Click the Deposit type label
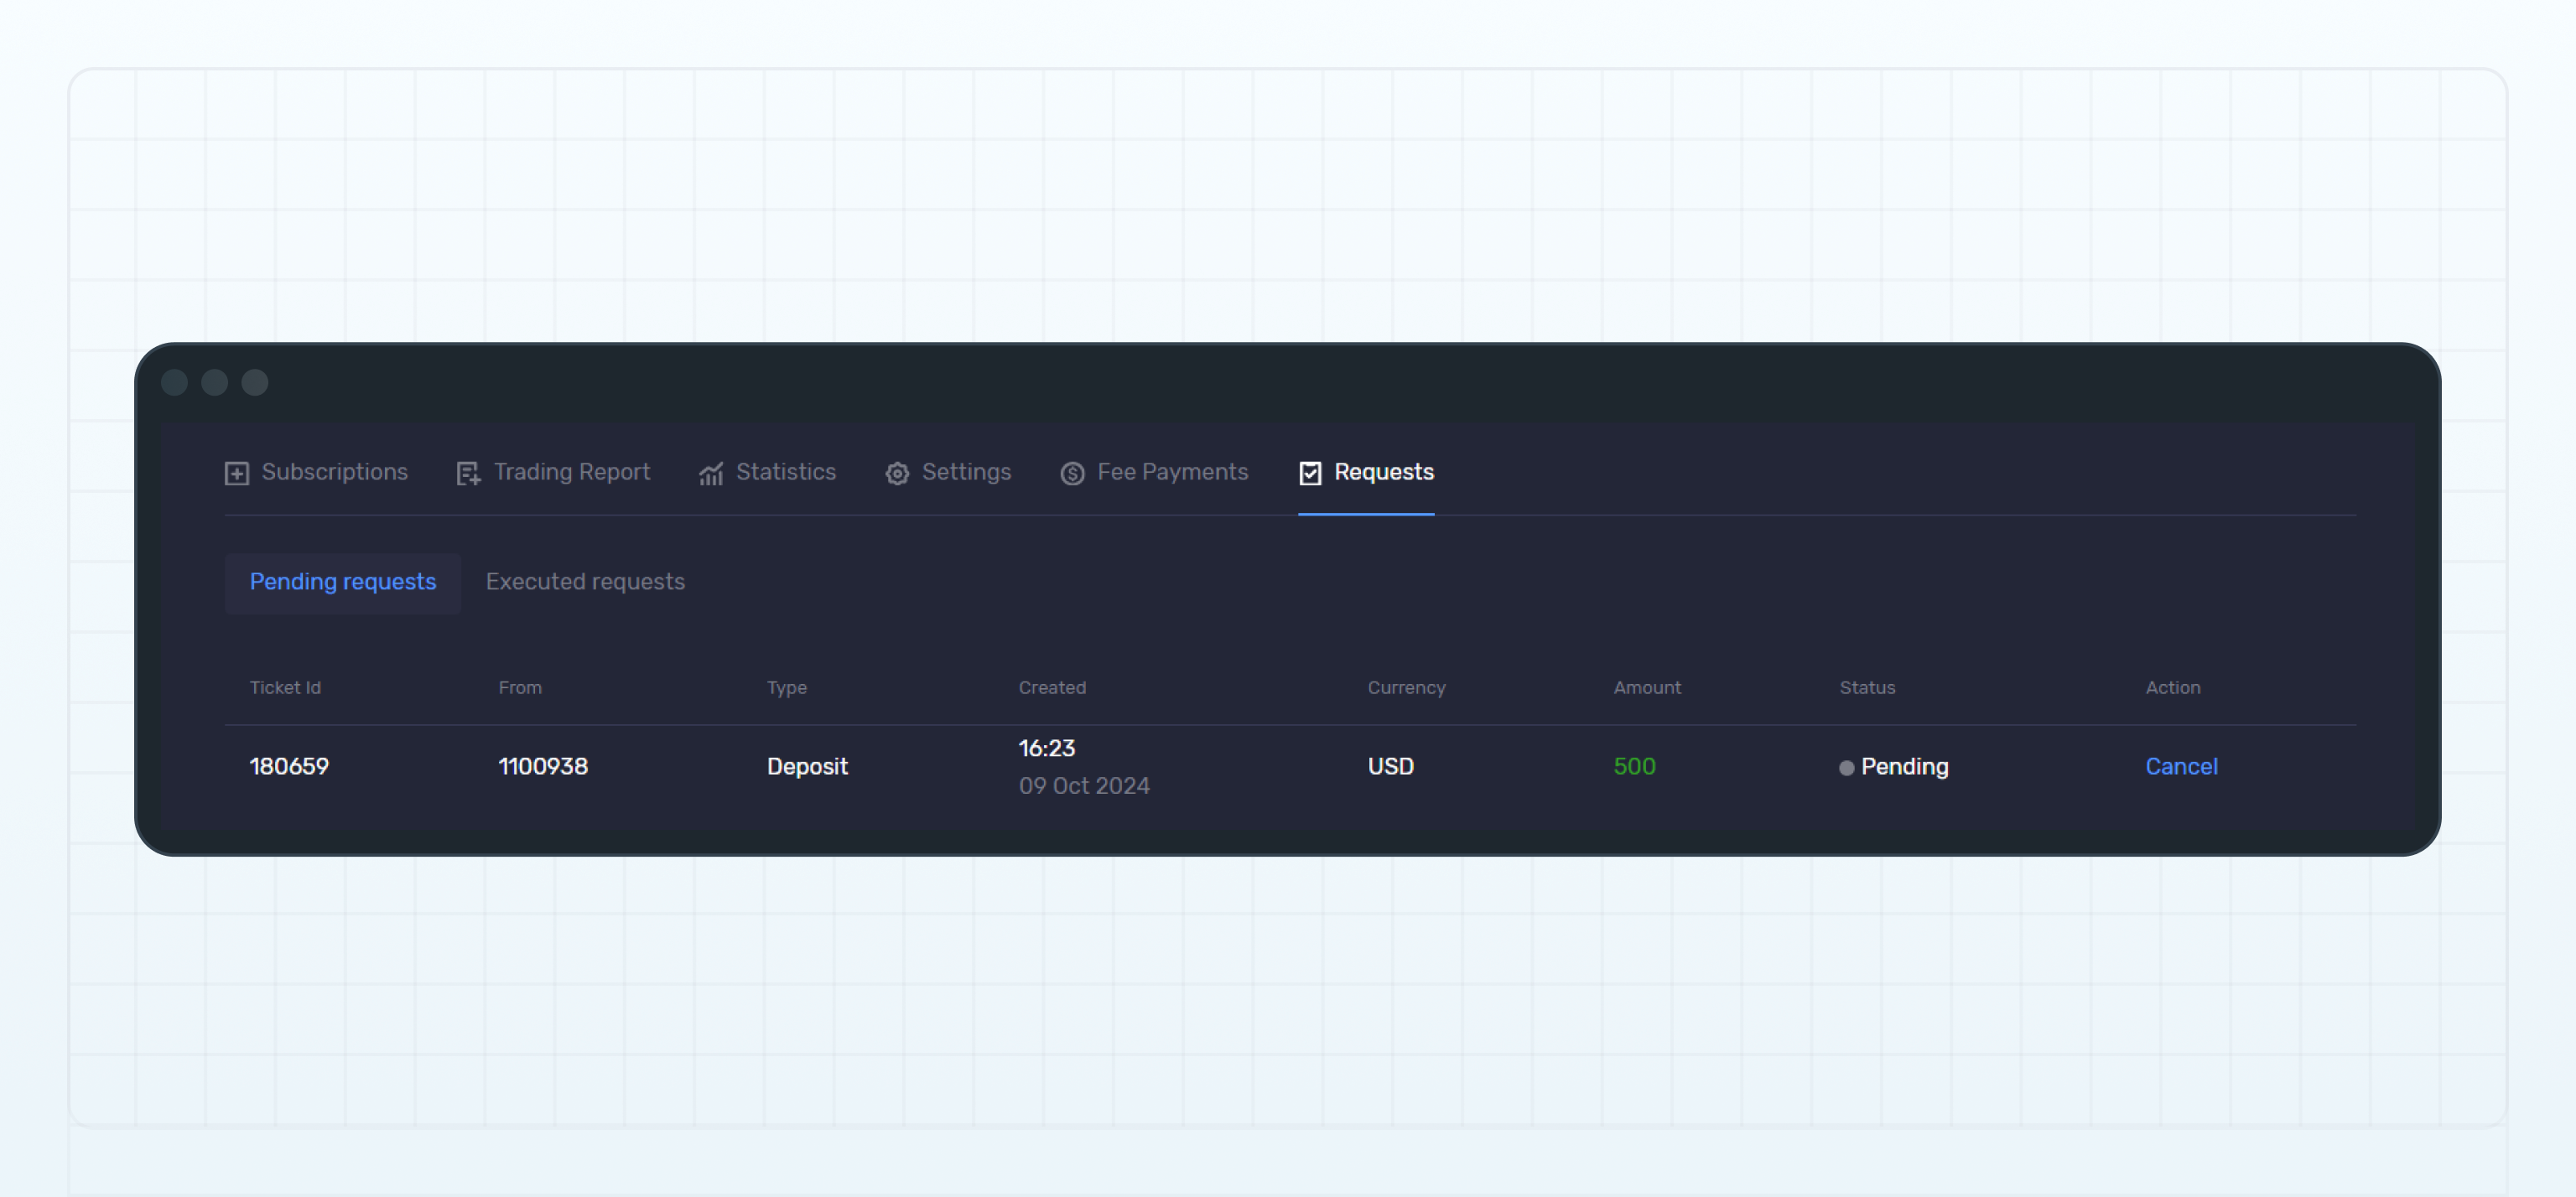The width and height of the screenshot is (2576, 1197). click(x=807, y=766)
